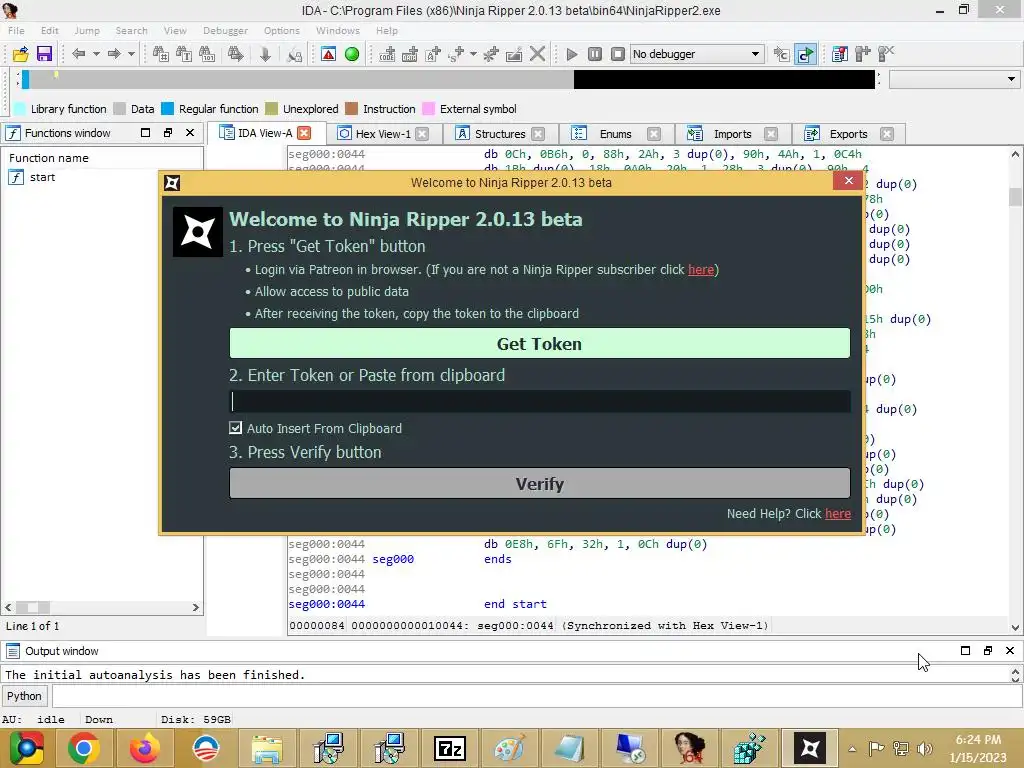The height and width of the screenshot is (768, 1024).
Task: Open 7-Zip from the taskbar
Action: click(x=450, y=748)
